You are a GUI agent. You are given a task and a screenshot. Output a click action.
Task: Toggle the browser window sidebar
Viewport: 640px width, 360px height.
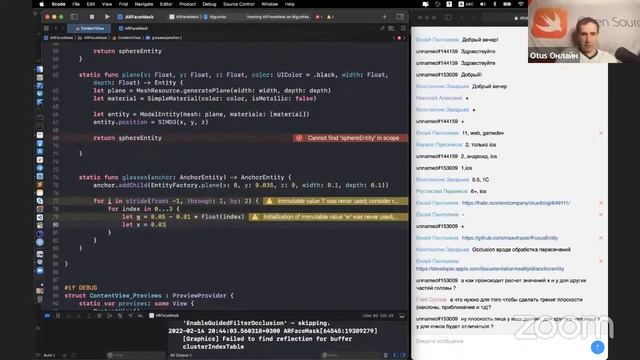(448, 18)
